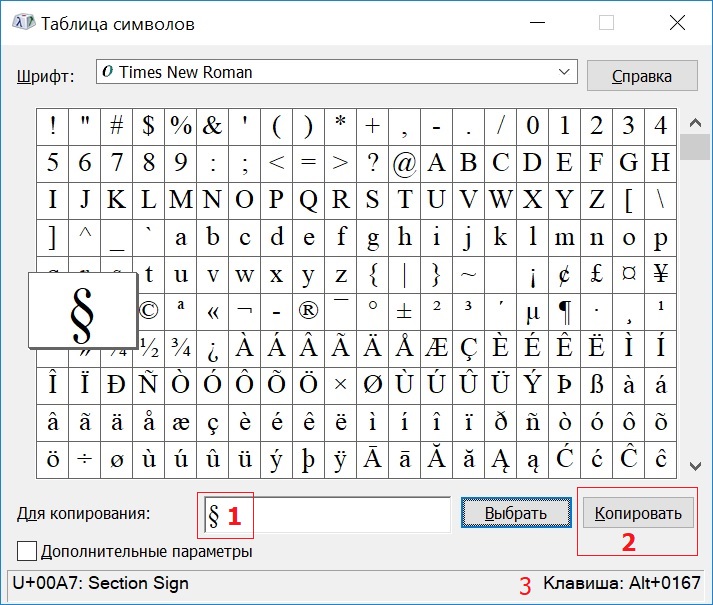Screen dimensions: 713x605
Task: Click status text Клавиша: Alt+0167
Action: [622, 583]
